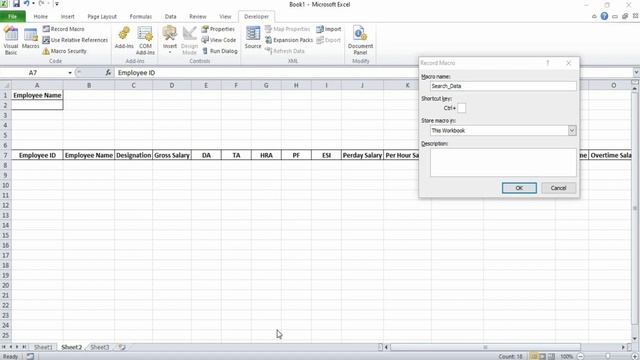Screen dimensions: 640x360
Task: Click the XML Export button
Action: pos(329,40)
